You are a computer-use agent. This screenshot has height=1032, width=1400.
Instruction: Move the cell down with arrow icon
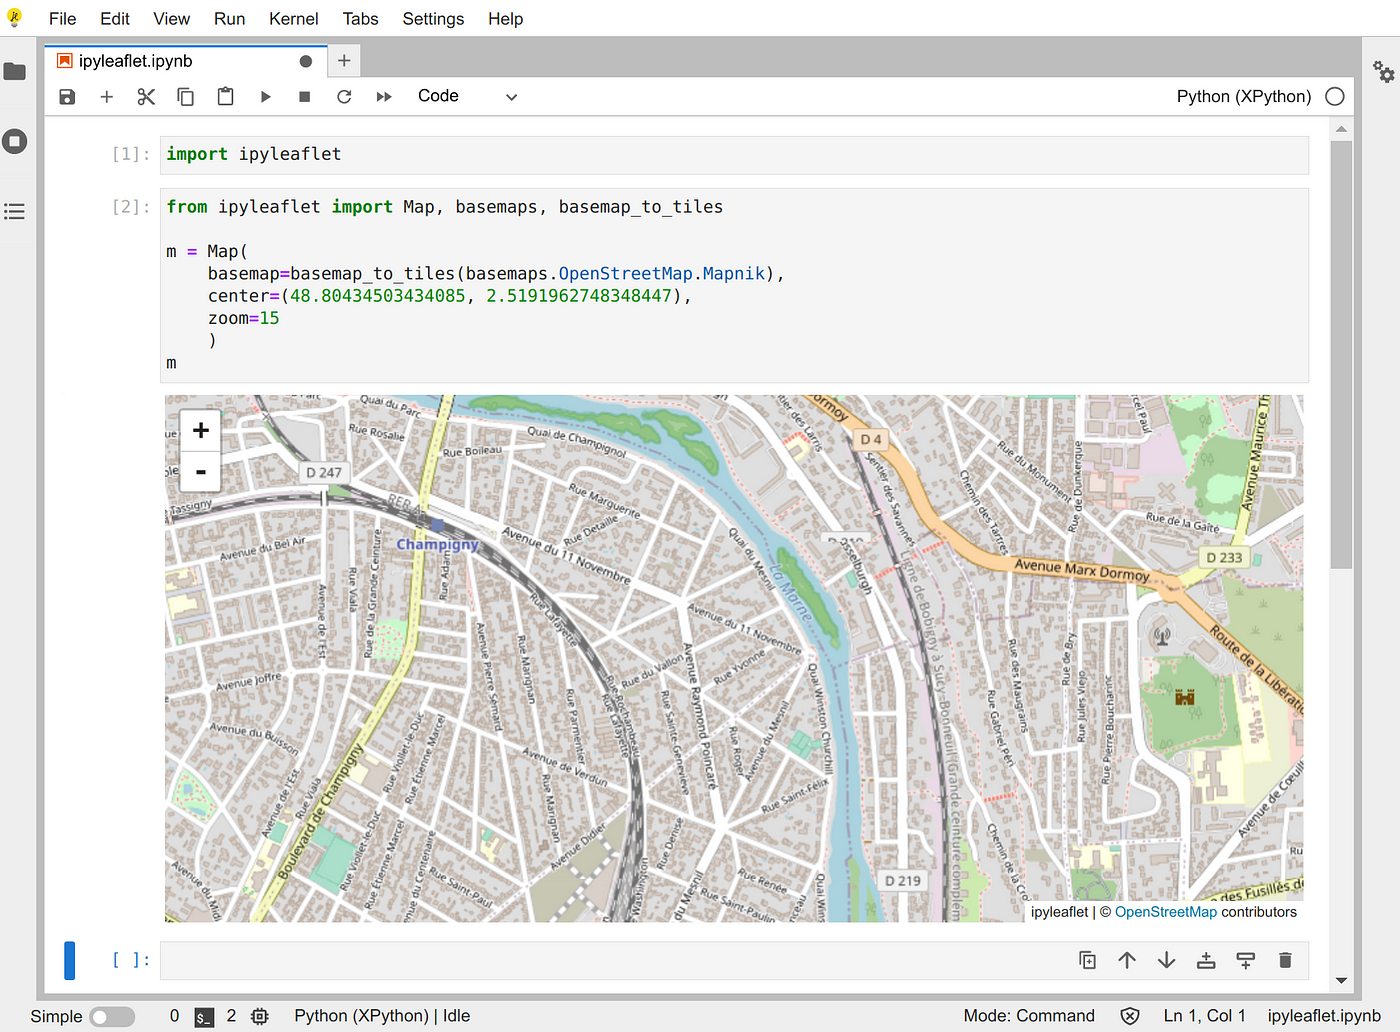pyautogui.click(x=1166, y=960)
